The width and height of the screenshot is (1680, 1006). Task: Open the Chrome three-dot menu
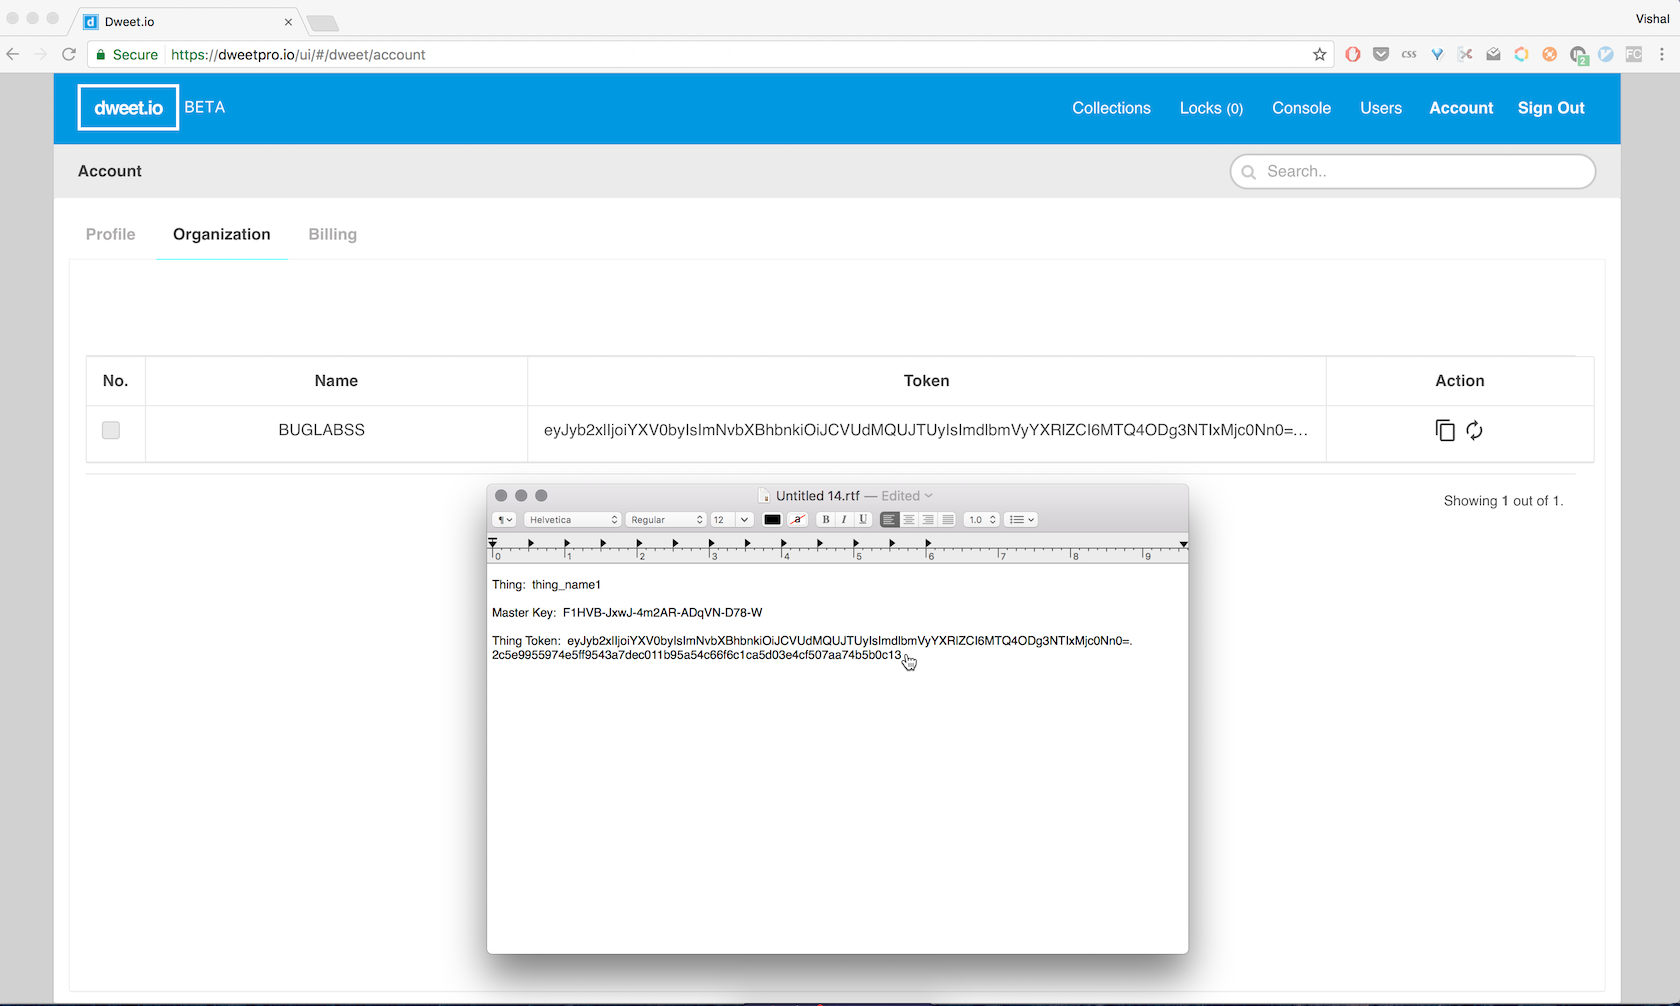[x=1662, y=55]
